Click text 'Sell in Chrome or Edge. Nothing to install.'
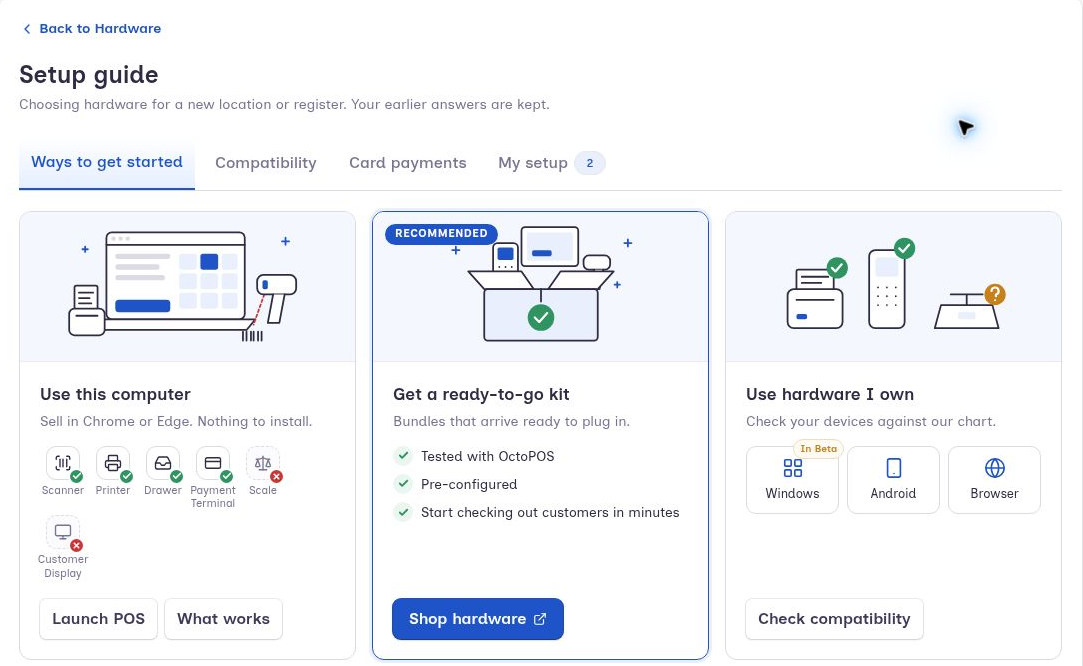The image size is (1083, 666). [176, 421]
